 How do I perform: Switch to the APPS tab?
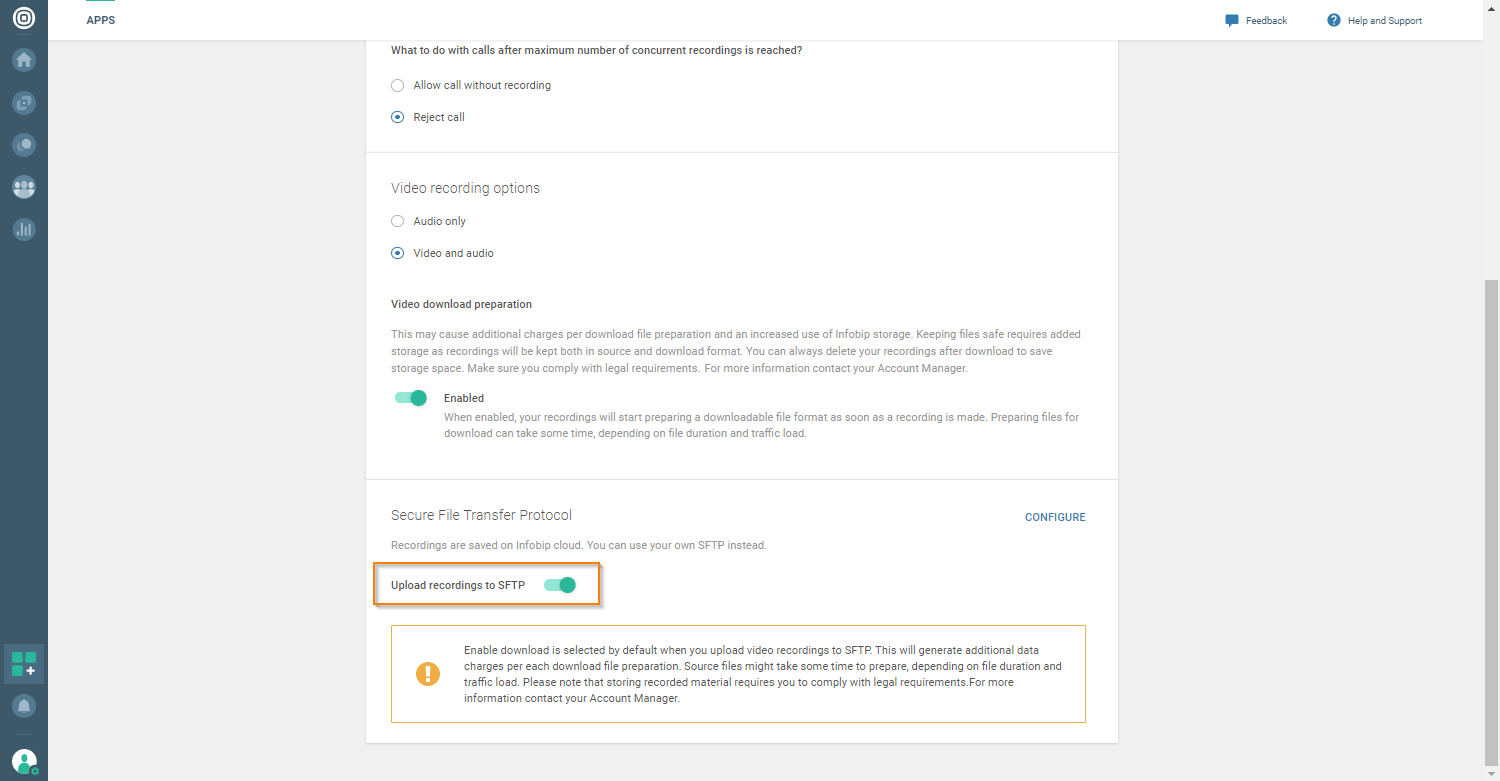pyautogui.click(x=101, y=20)
